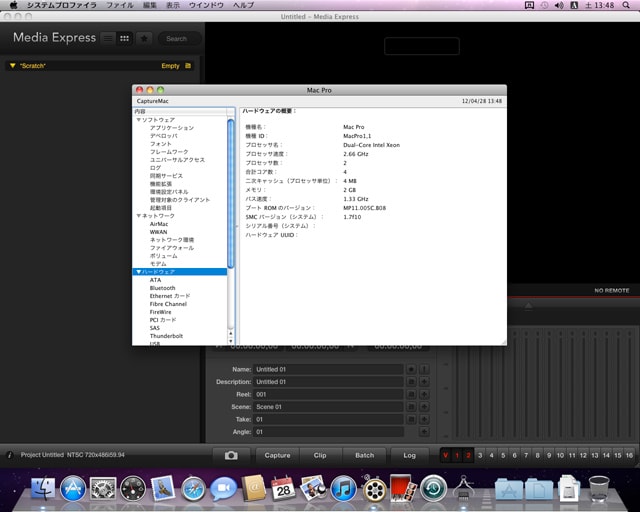The image size is (640, 512).
Task: Click the clapper icon beside Reel
Action: click(x=411, y=394)
